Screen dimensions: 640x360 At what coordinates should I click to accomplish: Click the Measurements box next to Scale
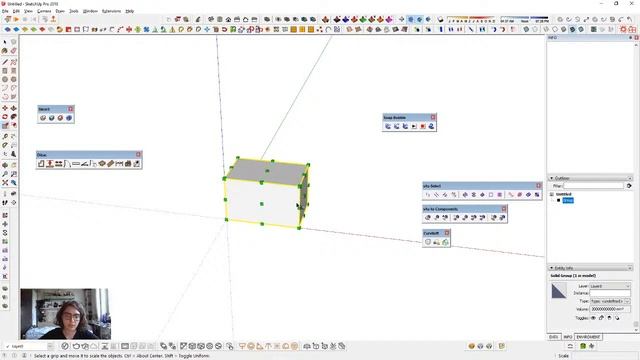coord(604,356)
